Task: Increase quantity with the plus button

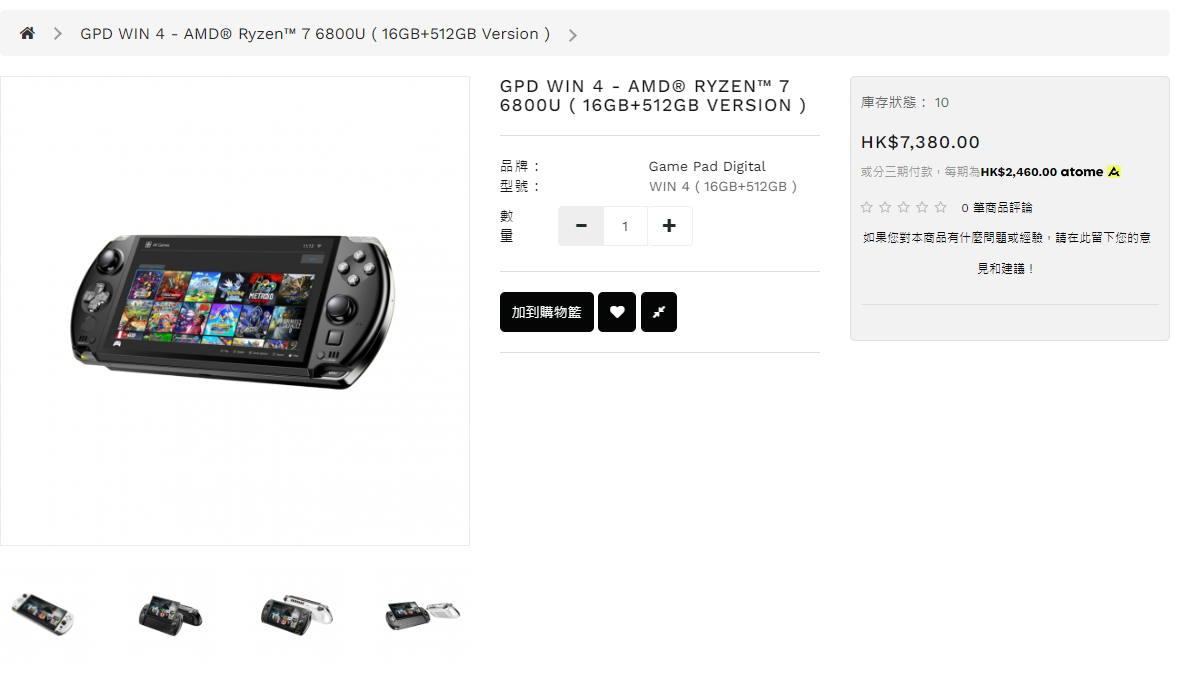Action: pos(669,226)
